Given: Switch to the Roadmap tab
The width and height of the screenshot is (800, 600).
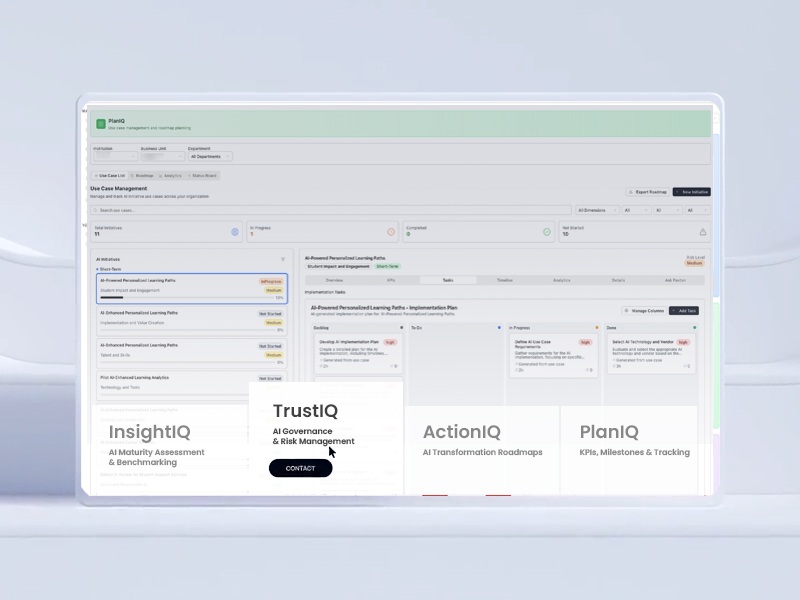Looking at the screenshot, I should [x=141, y=175].
